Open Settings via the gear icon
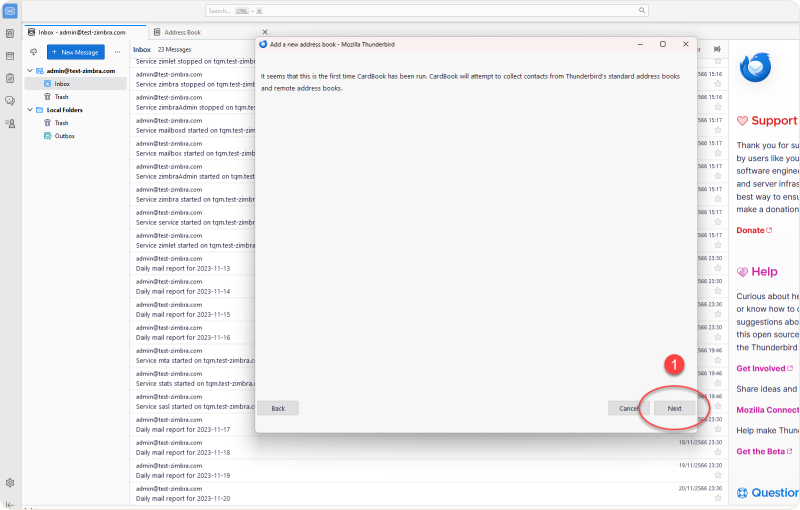 [10, 482]
